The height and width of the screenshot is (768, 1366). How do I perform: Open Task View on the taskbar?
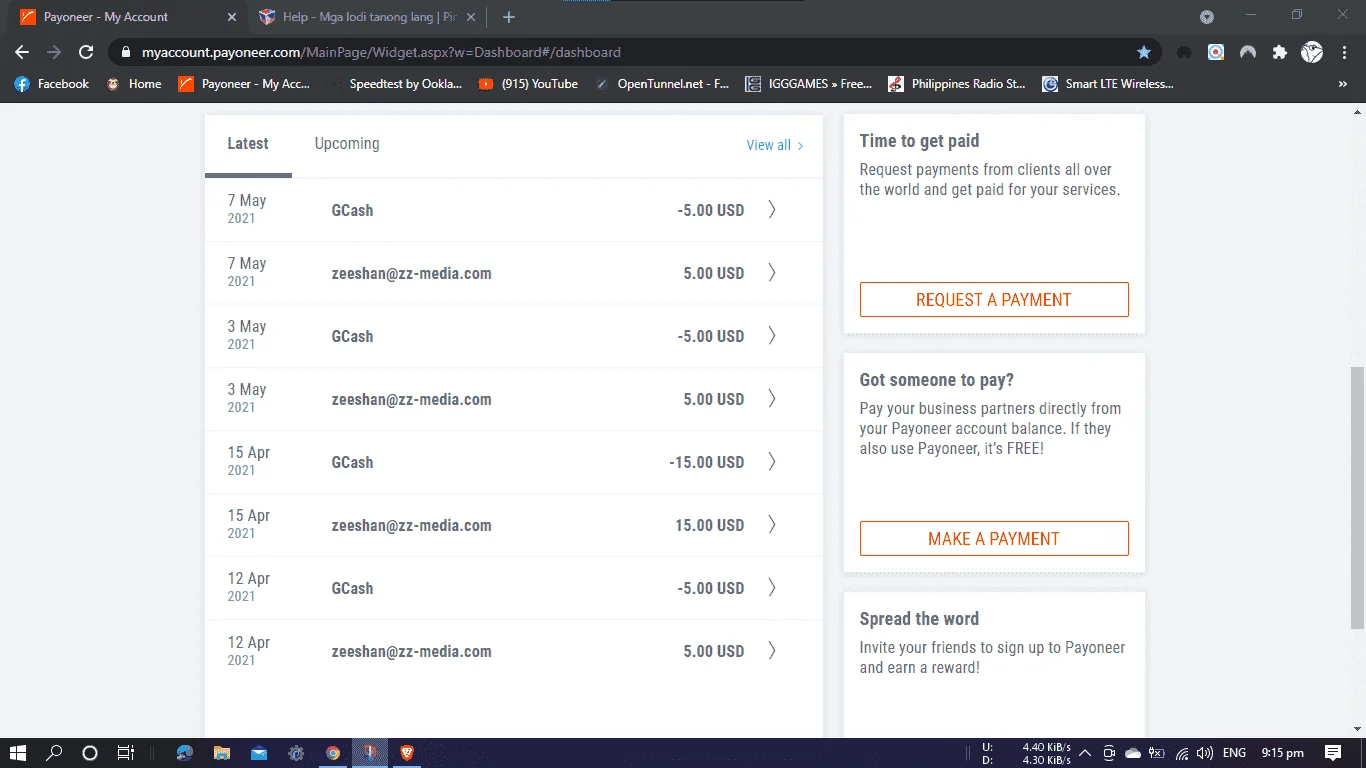(125, 753)
